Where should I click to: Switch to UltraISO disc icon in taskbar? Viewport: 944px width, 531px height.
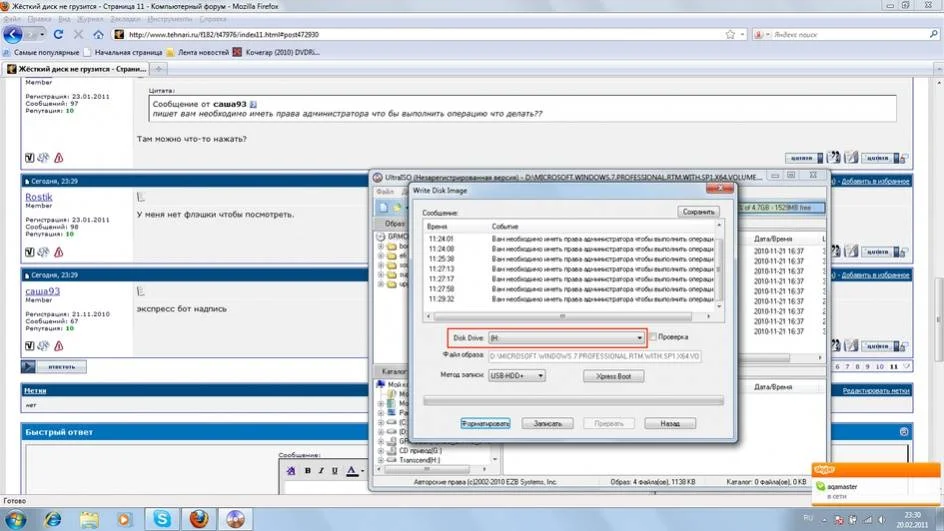[x=235, y=519]
